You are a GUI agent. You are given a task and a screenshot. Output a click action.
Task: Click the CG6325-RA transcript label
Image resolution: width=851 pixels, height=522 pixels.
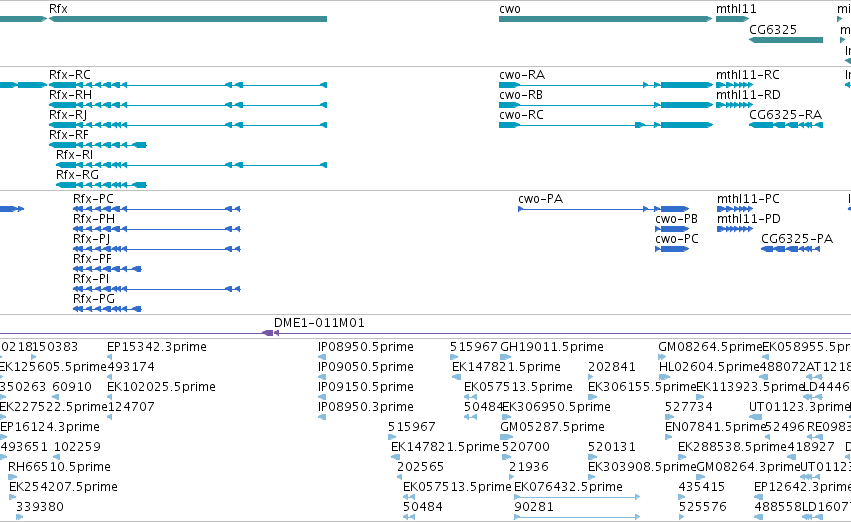point(785,114)
